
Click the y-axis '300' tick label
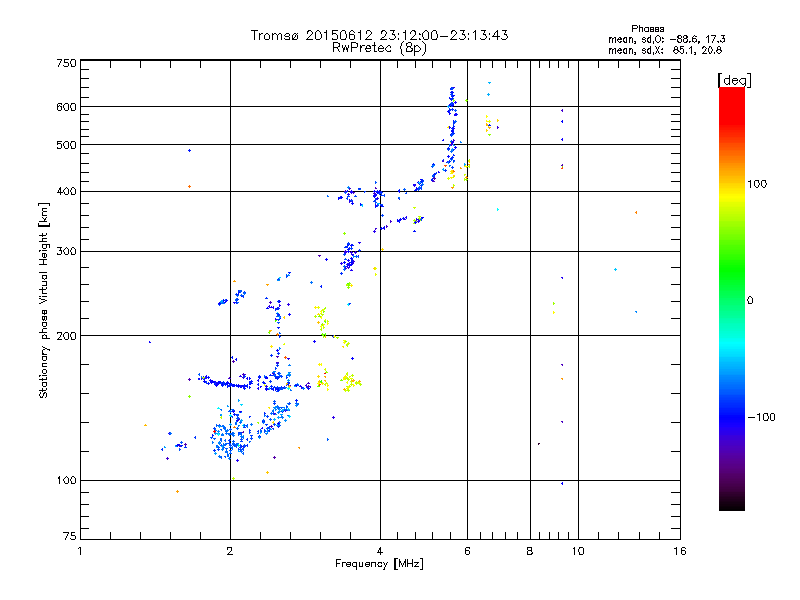[66, 252]
